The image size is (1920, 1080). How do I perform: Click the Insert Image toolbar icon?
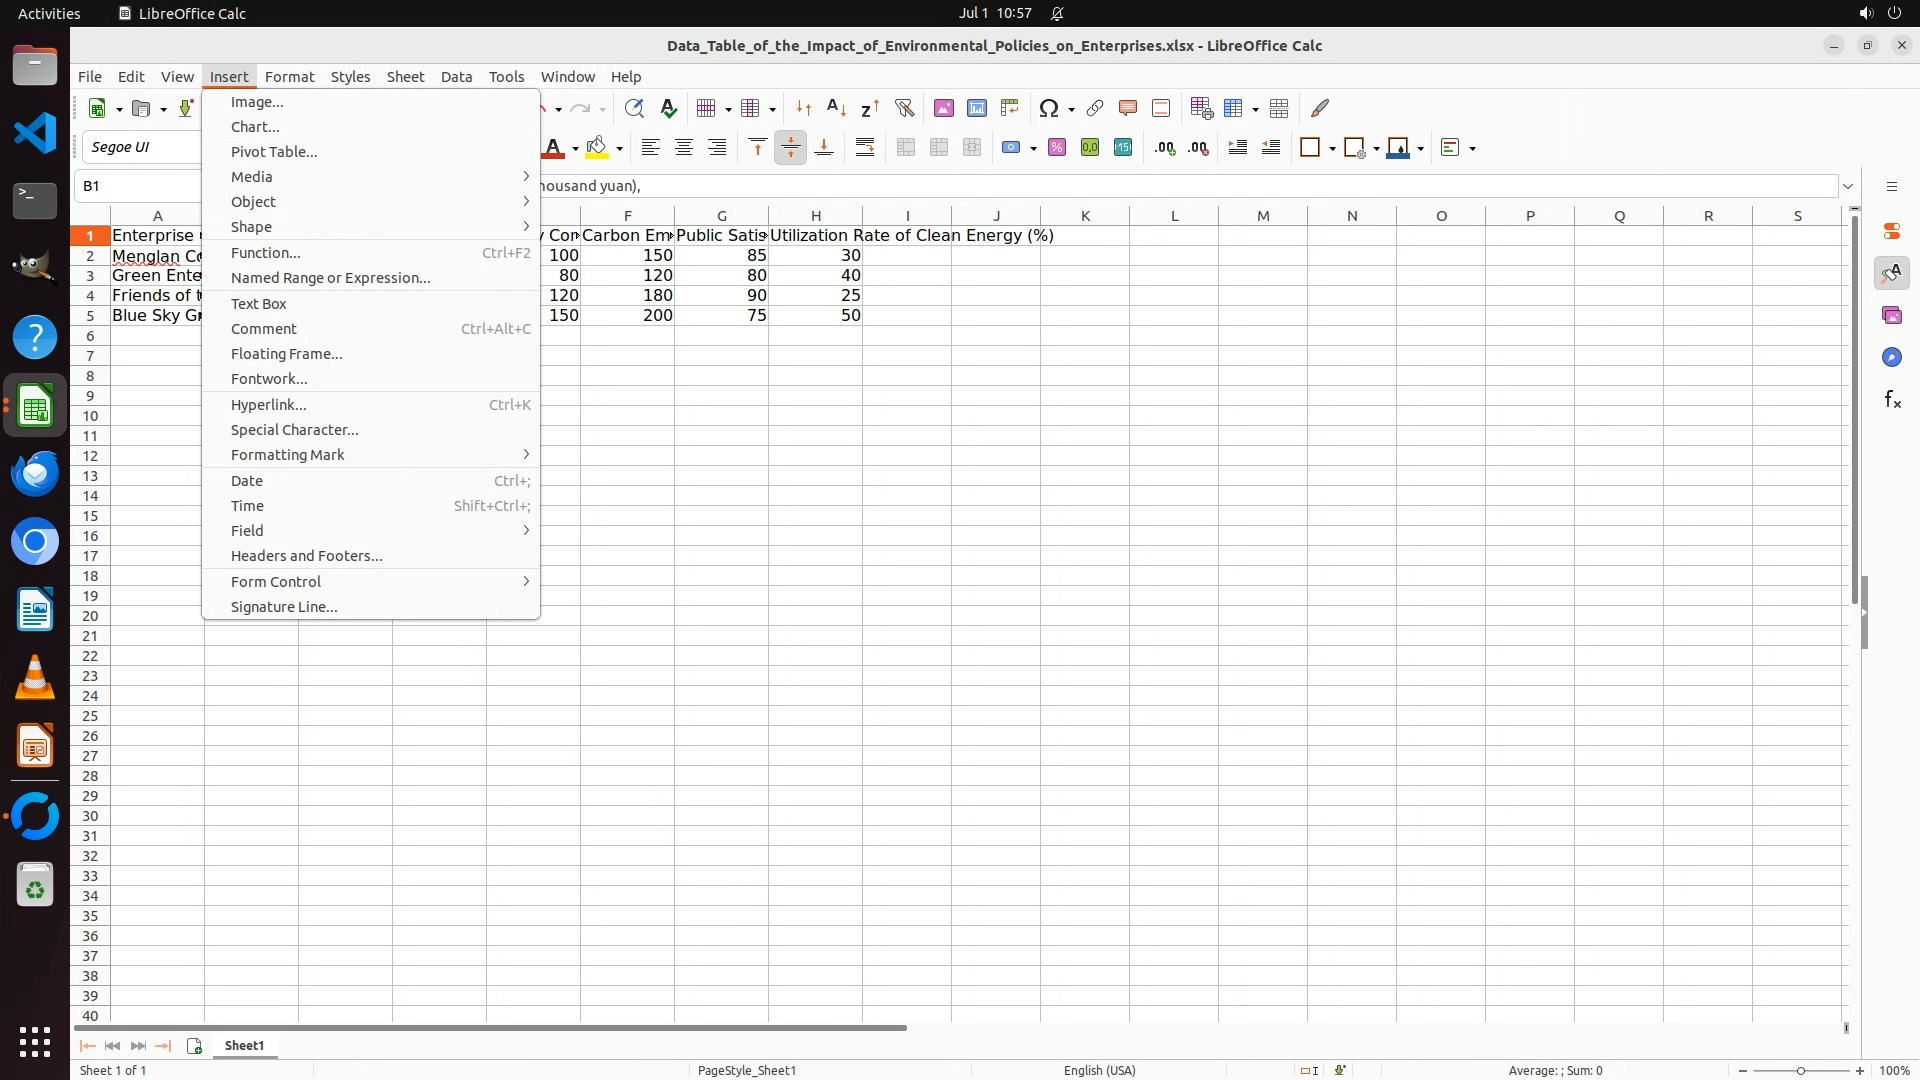pyautogui.click(x=943, y=108)
